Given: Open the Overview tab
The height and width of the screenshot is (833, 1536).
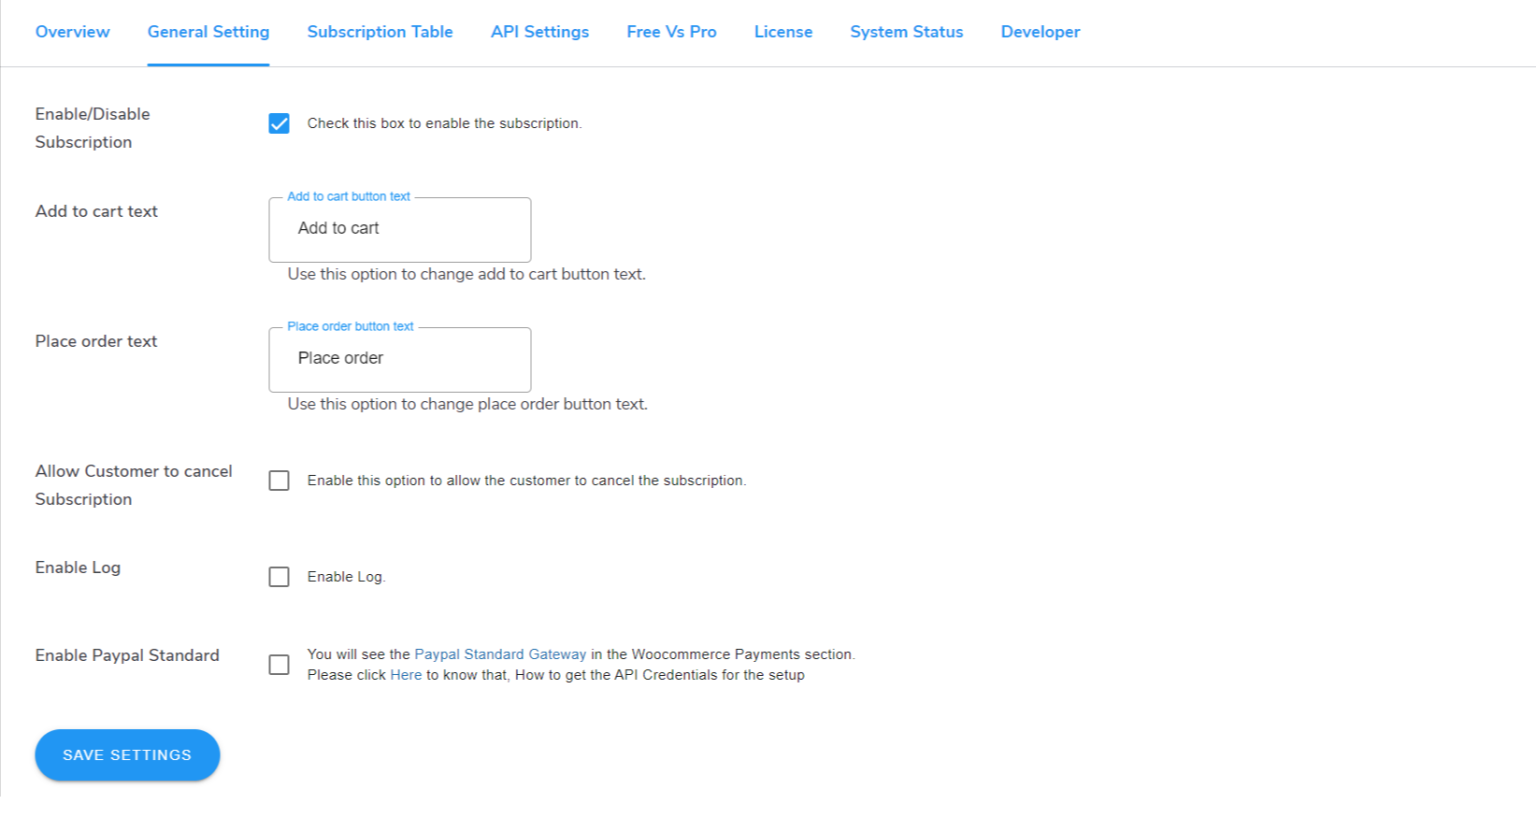Looking at the screenshot, I should (72, 32).
